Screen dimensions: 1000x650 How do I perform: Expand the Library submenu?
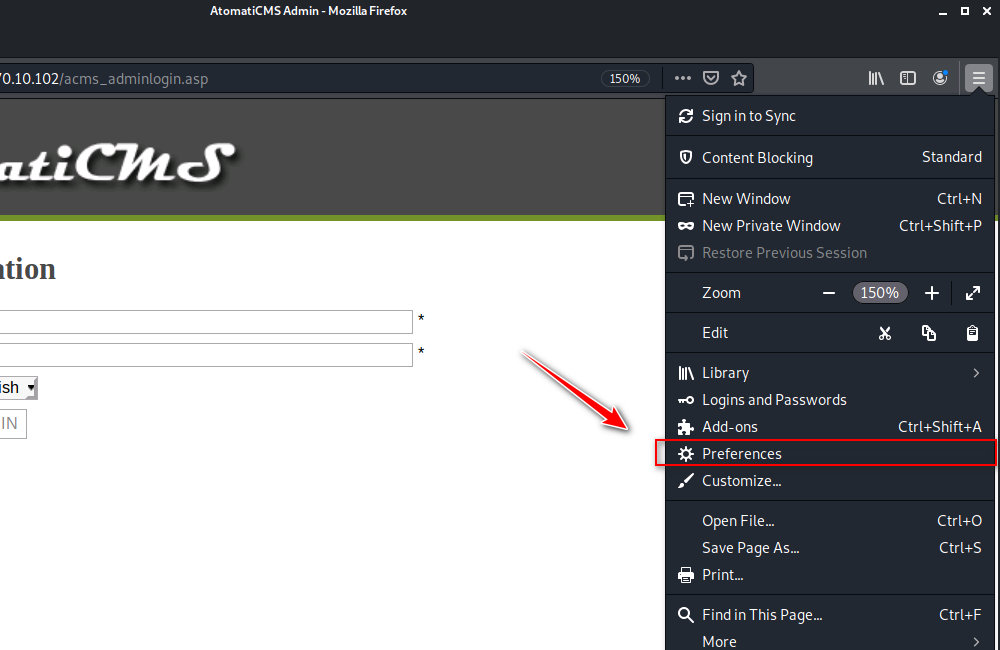976,373
